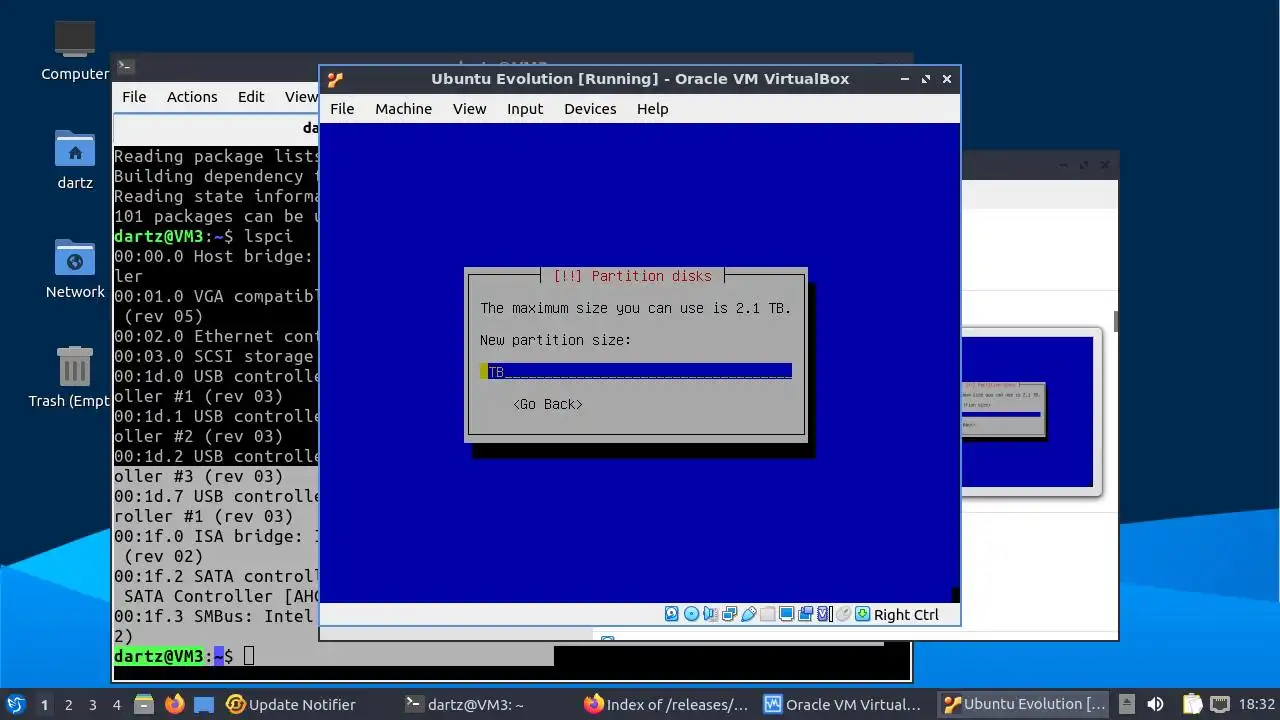Image resolution: width=1280 pixels, height=720 pixels.
Task: Click the audio status icon in VirtualBox
Action: 709,614
